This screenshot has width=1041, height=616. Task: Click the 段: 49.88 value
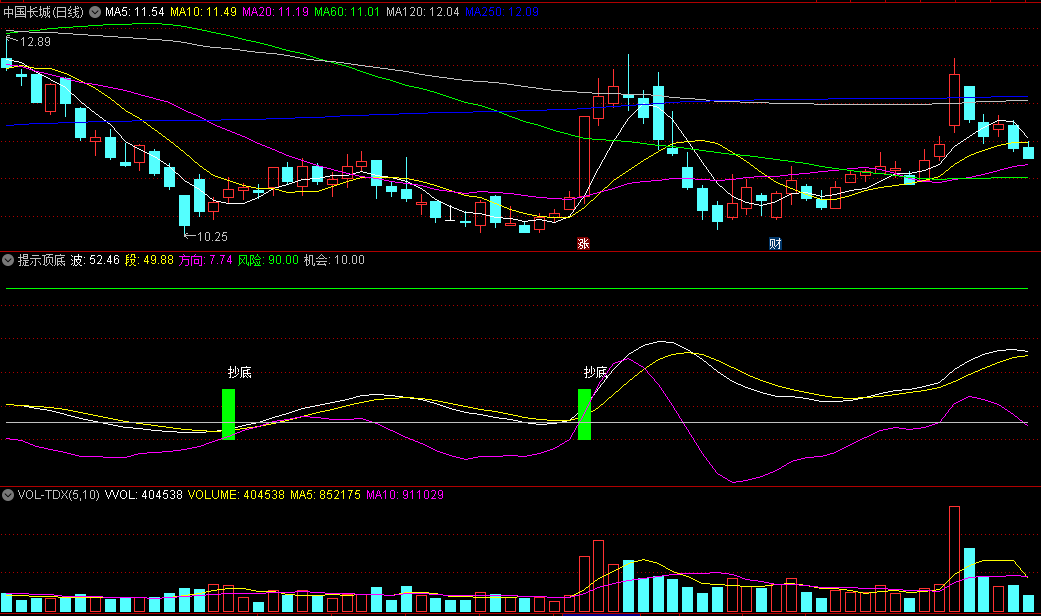[x=149, y=260]
